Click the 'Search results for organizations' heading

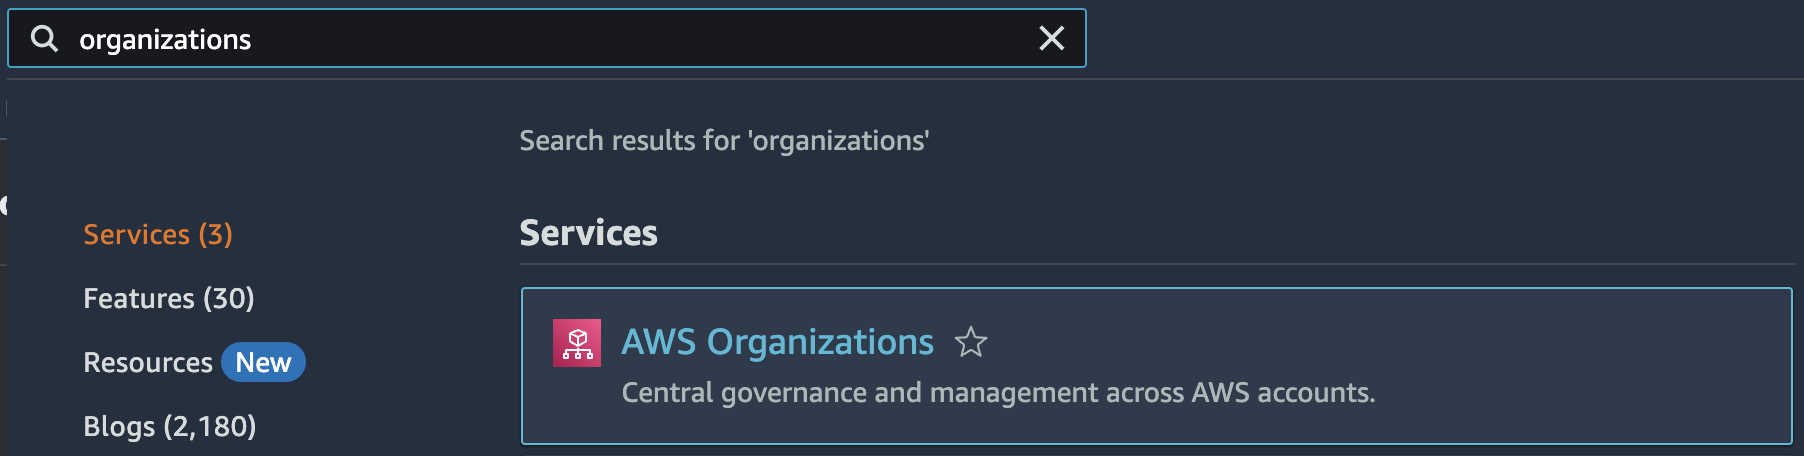[724, 141]
